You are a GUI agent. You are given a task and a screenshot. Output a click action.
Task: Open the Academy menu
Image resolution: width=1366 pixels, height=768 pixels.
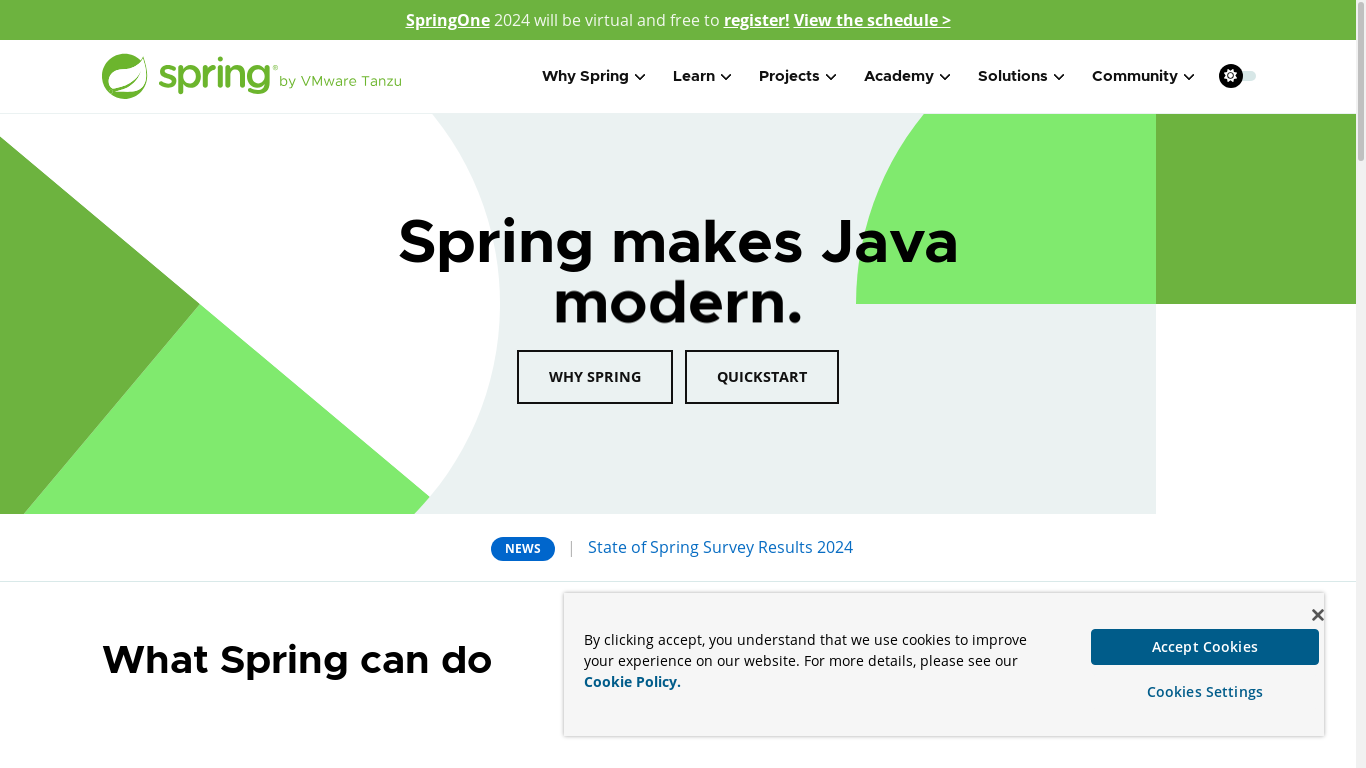pyautogui.click(x=907, y=76)
